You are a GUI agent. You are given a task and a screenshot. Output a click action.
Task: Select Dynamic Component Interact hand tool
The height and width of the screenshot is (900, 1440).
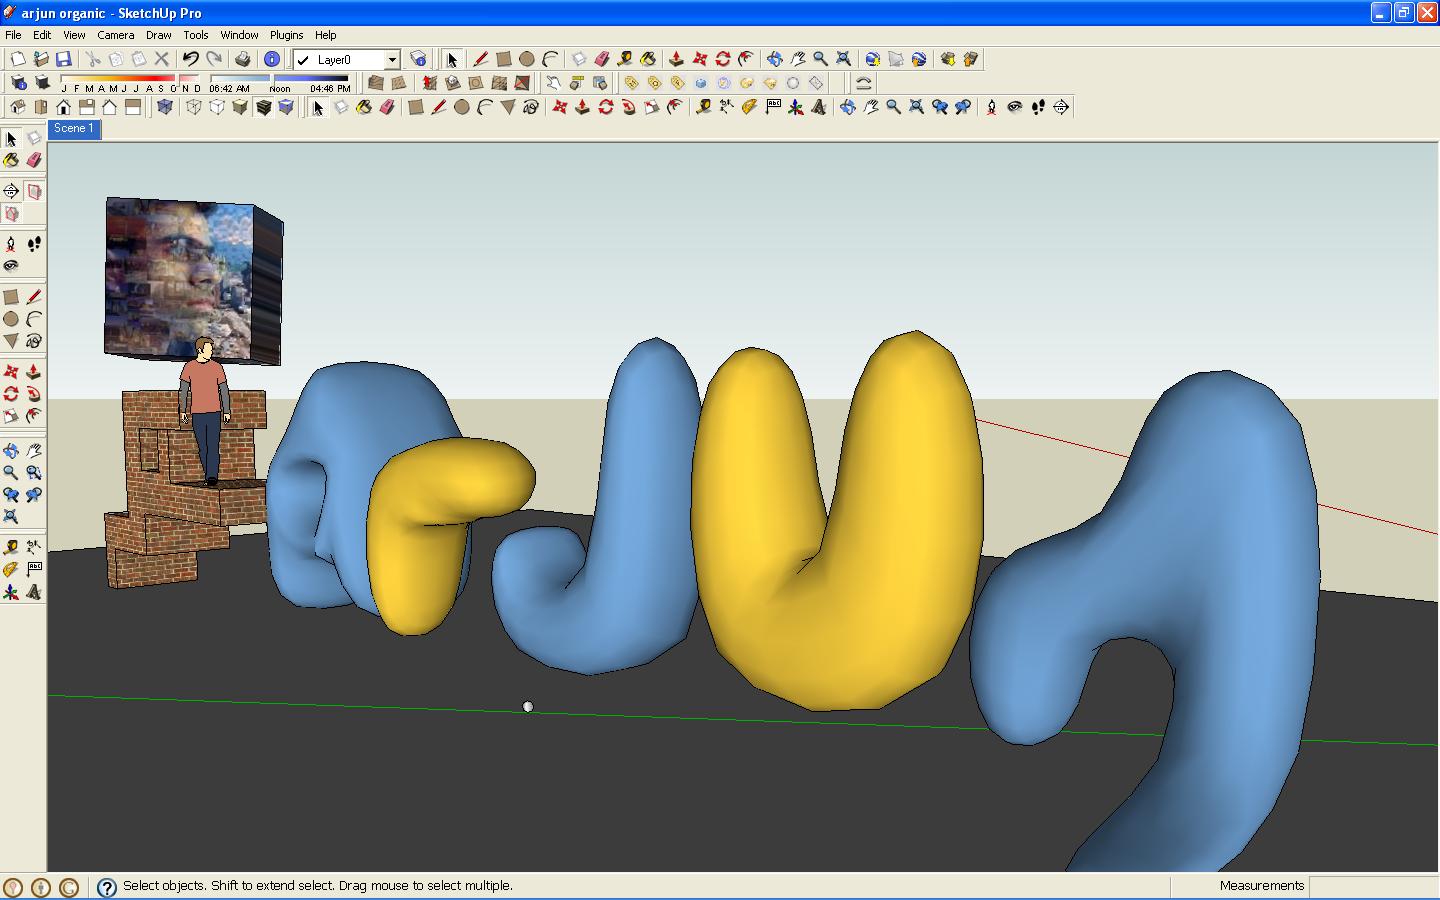(x=553, y=83)
